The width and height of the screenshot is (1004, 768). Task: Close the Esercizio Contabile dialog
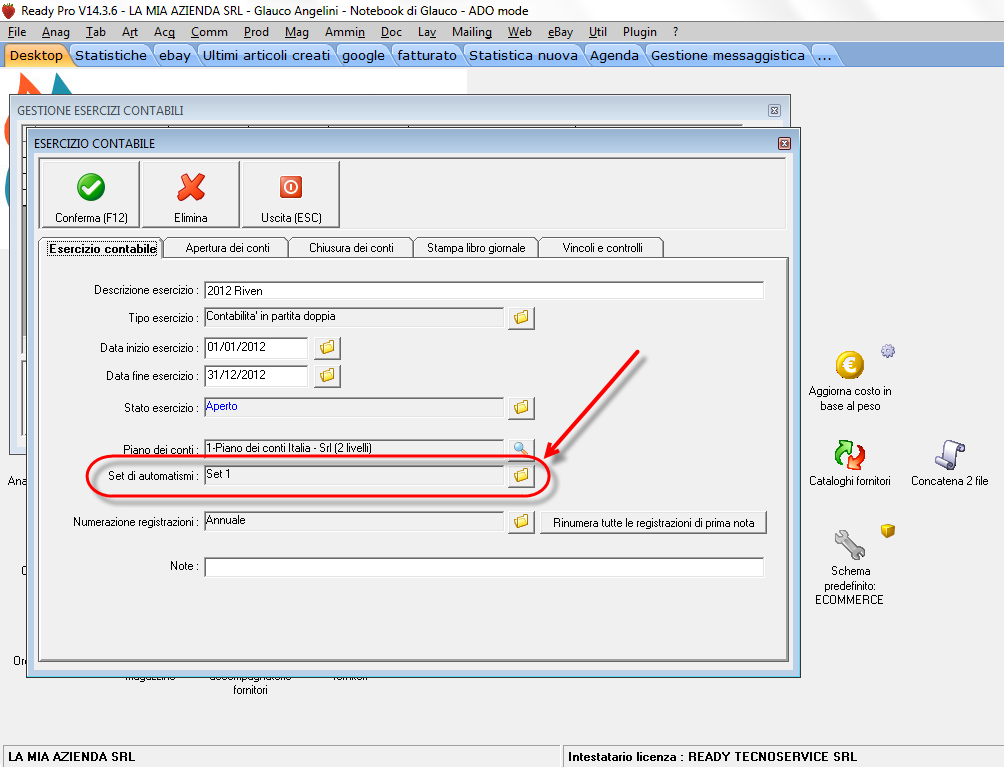click(784, 143)
